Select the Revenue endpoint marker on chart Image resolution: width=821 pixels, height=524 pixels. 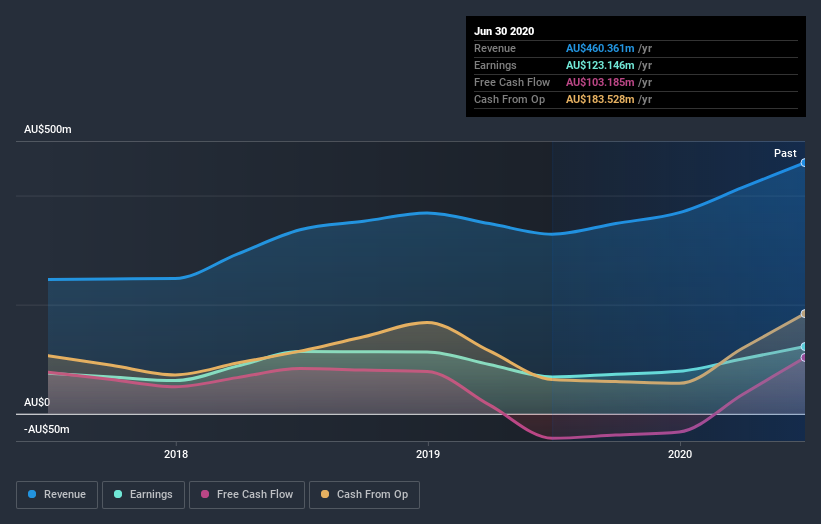pos(803,163)
